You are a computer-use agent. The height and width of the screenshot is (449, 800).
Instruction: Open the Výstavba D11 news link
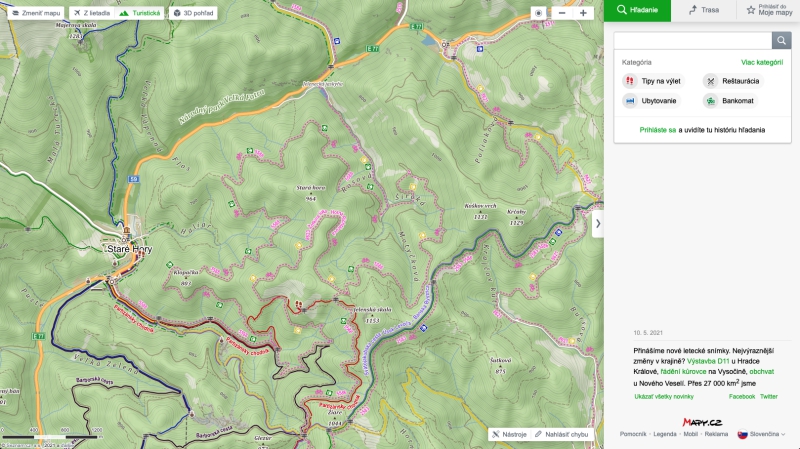[708, 361]
